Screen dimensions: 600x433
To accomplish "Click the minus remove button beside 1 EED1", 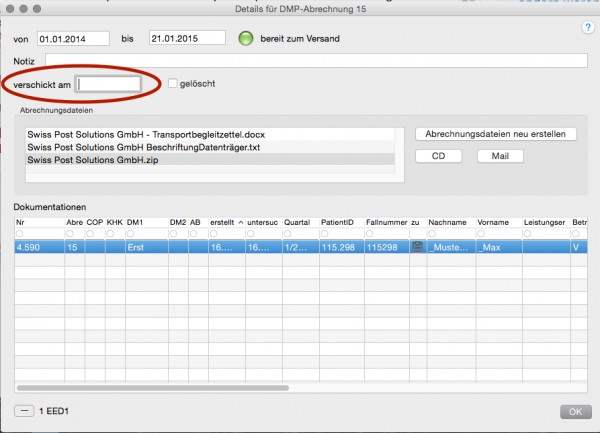I will pos(24,411).
